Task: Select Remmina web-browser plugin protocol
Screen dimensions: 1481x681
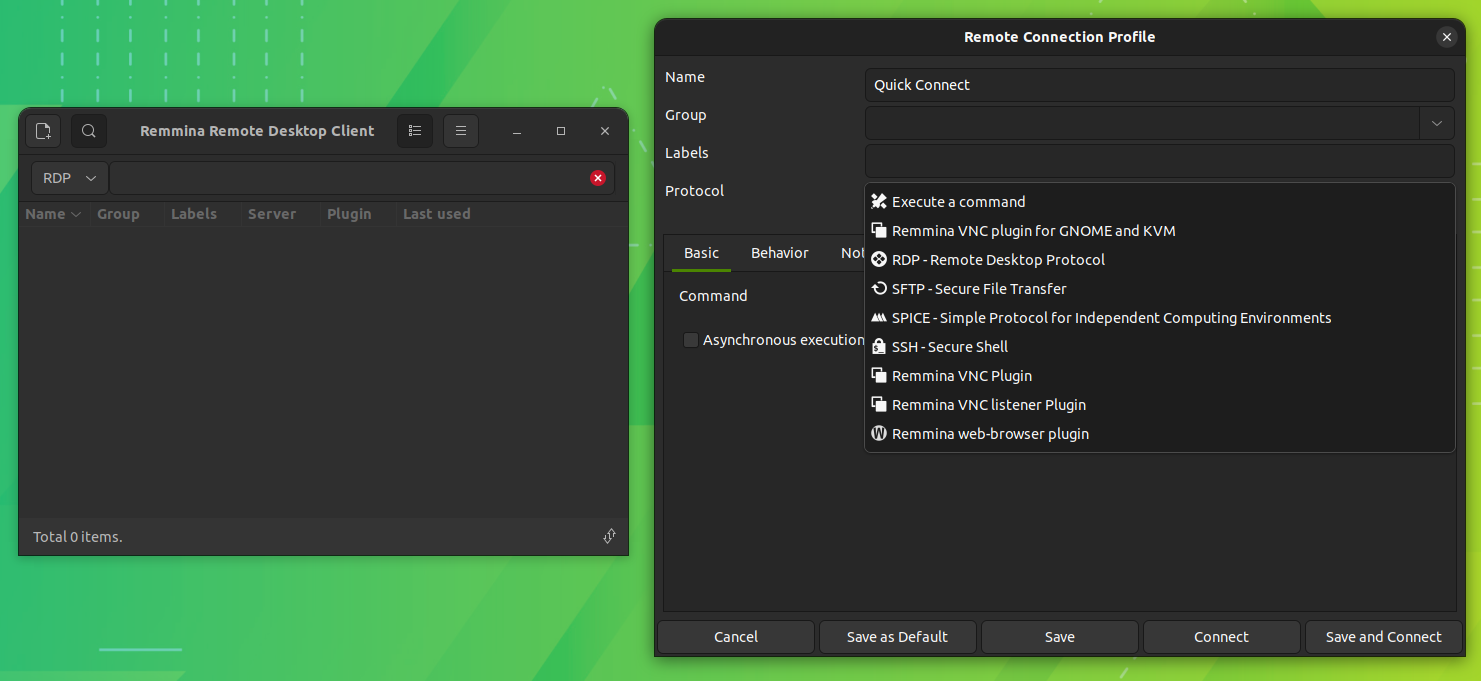Action: [x=989, y=433]
